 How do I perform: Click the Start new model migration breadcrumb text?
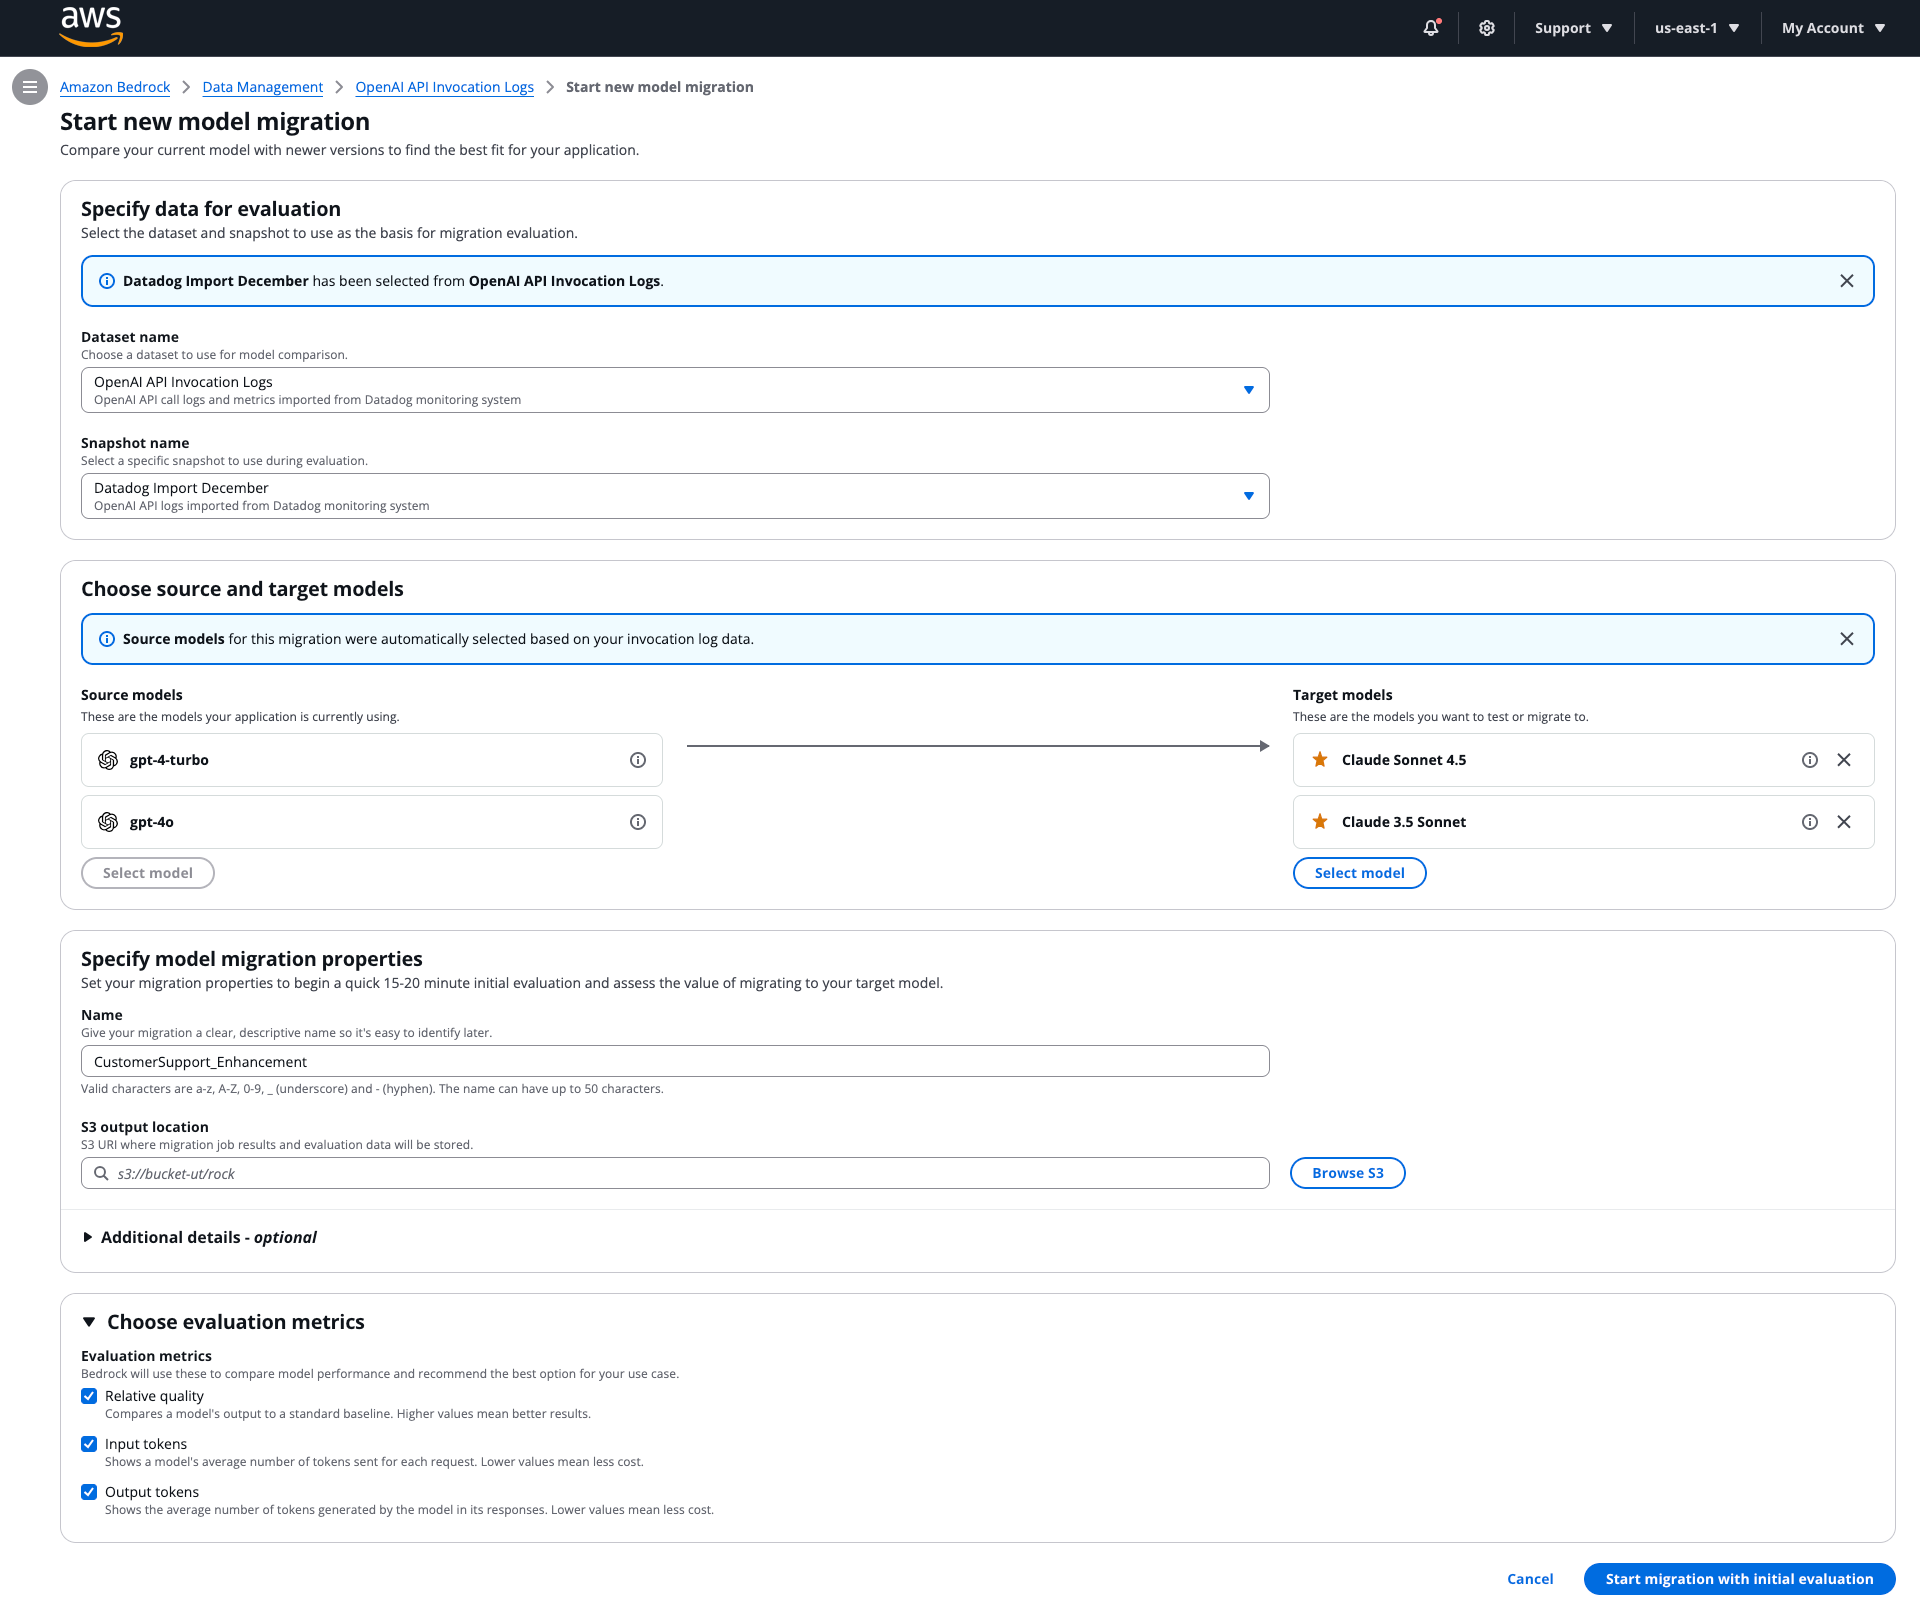660,87
